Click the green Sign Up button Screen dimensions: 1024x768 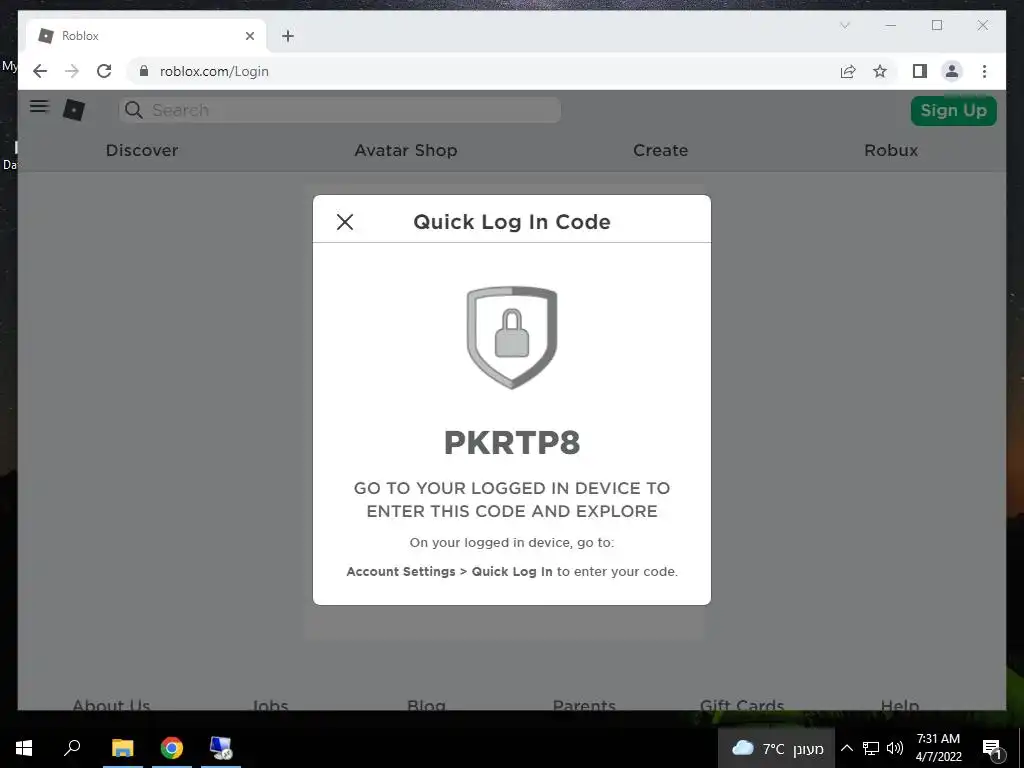click(953, 110)
